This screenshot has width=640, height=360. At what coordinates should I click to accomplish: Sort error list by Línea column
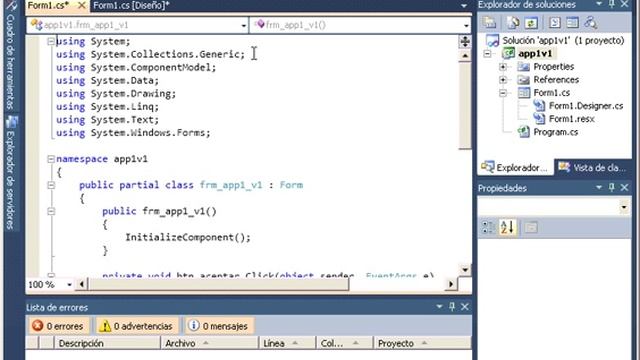[x=287, y=343]
